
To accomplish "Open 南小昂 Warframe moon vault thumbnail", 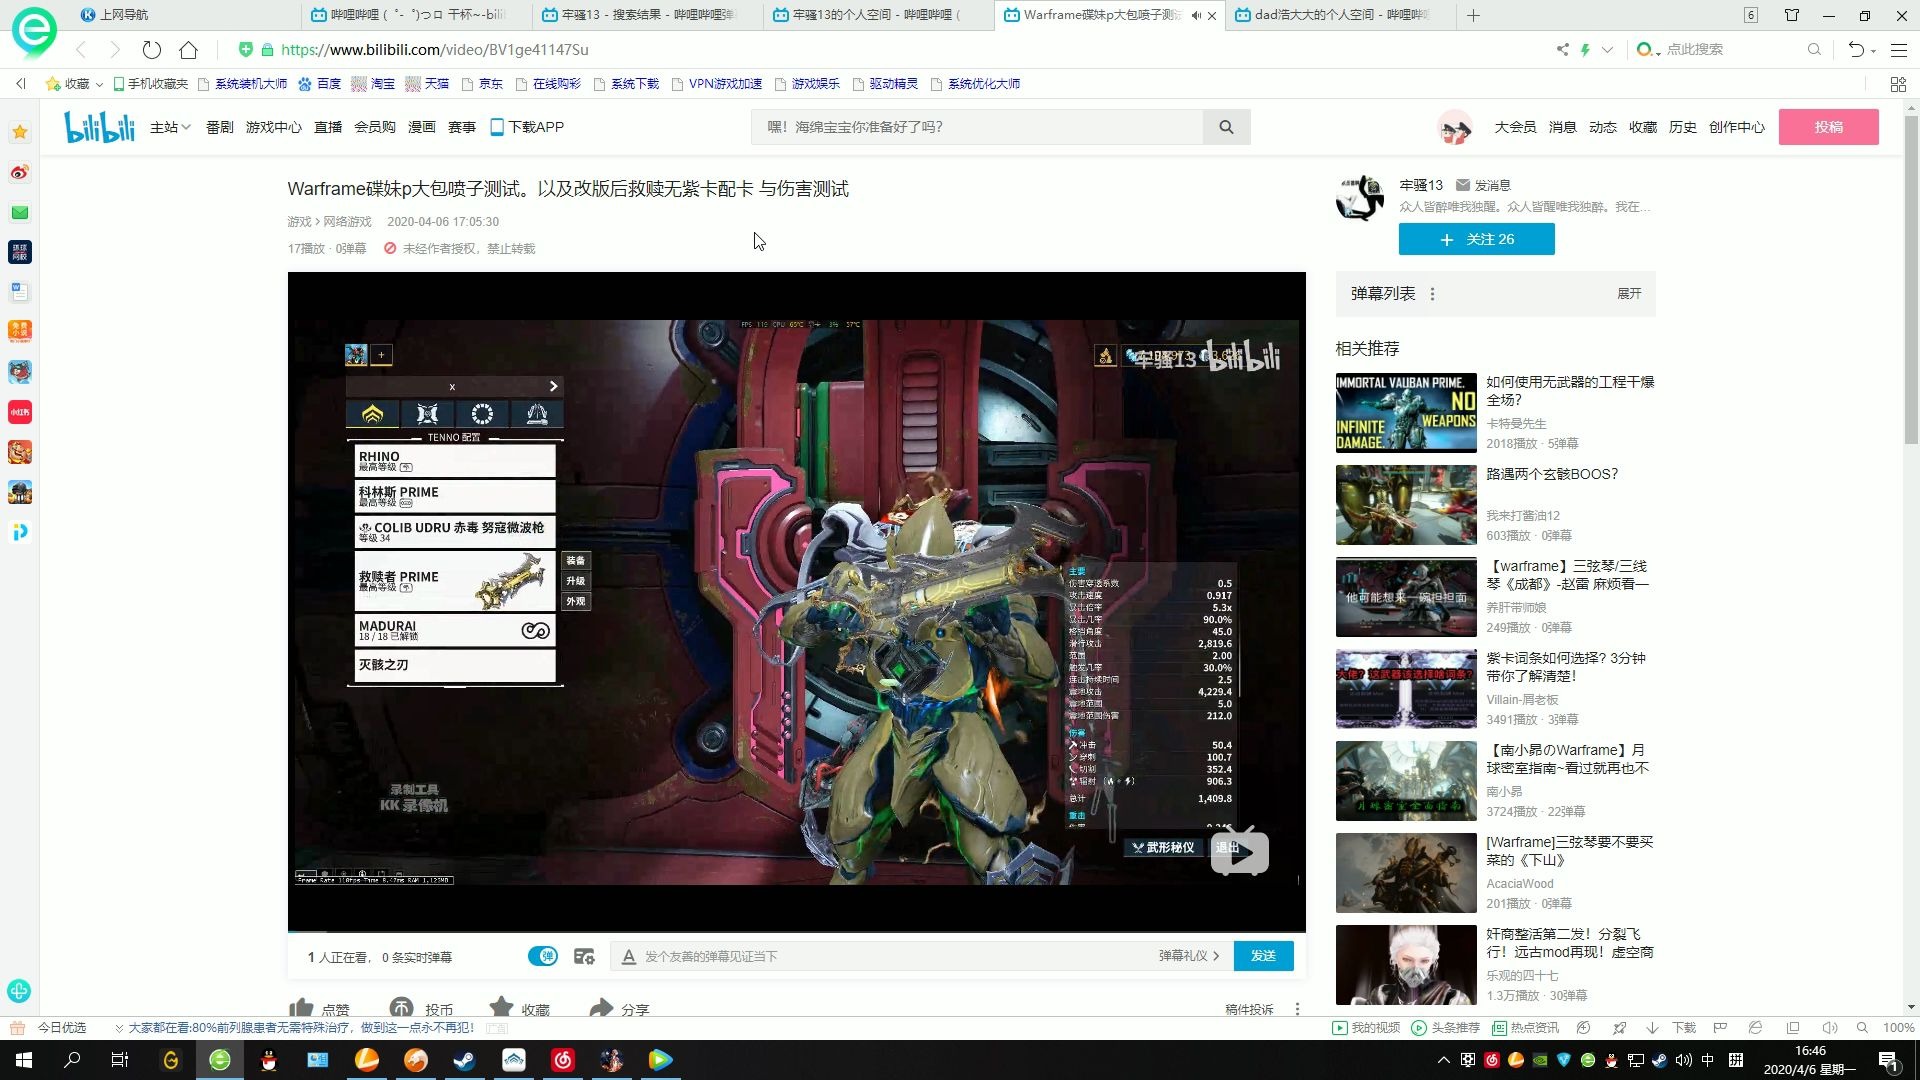I will [x=1406, y=781].
